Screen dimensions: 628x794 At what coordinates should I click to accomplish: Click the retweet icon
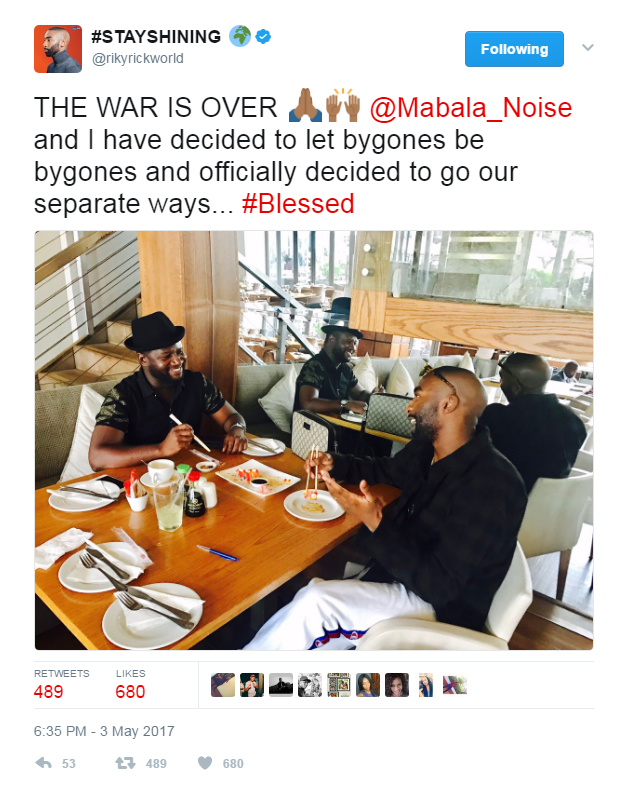[125, 763]
